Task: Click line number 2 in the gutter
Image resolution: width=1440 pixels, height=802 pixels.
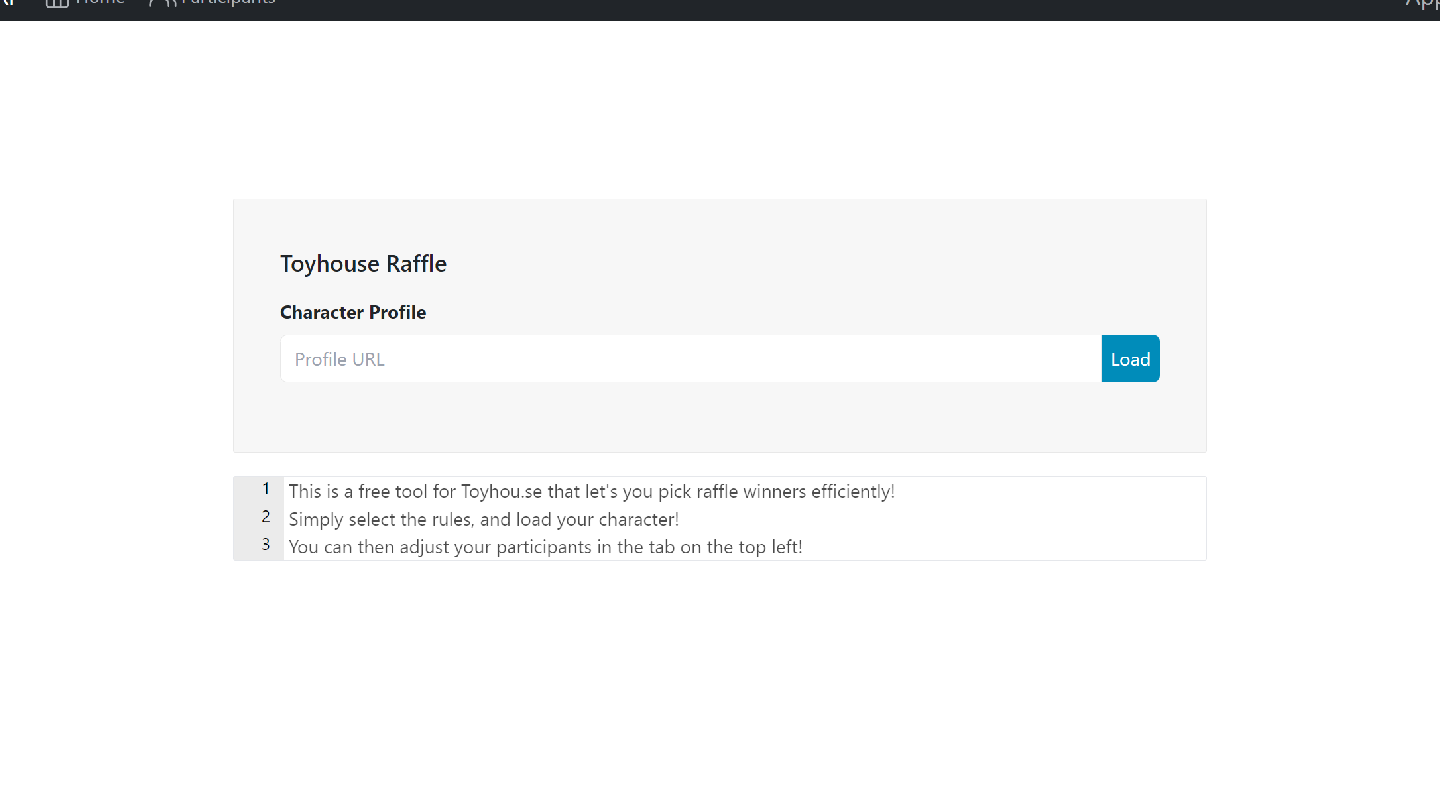Action: point(266,517)
